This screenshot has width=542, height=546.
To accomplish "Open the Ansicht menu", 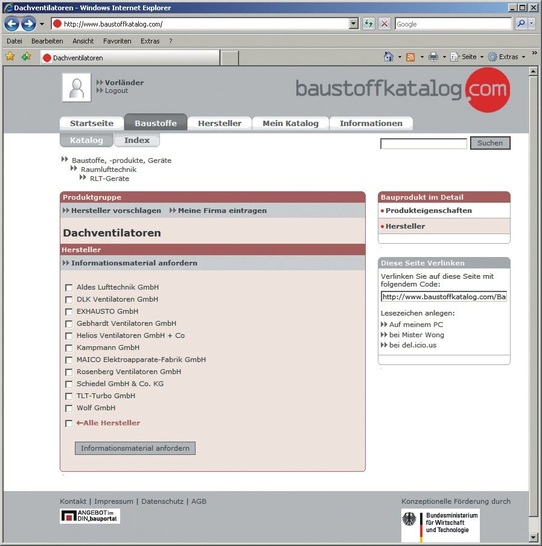I will coord(83,41).
